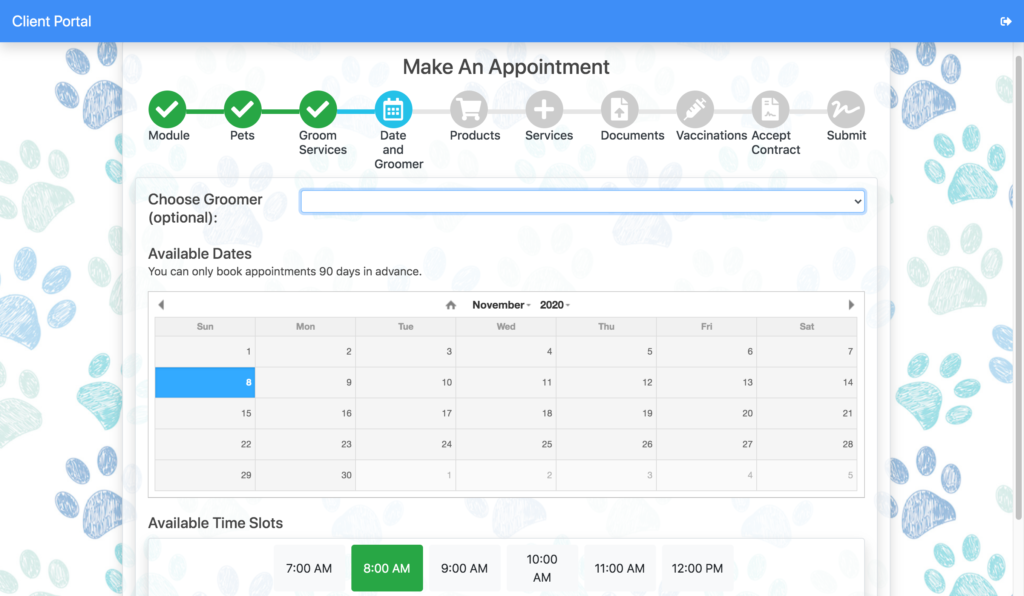The width and height of the screenshot is (1024, 596).
Task: Go to the Submit signature step icon
Action: 846,109
